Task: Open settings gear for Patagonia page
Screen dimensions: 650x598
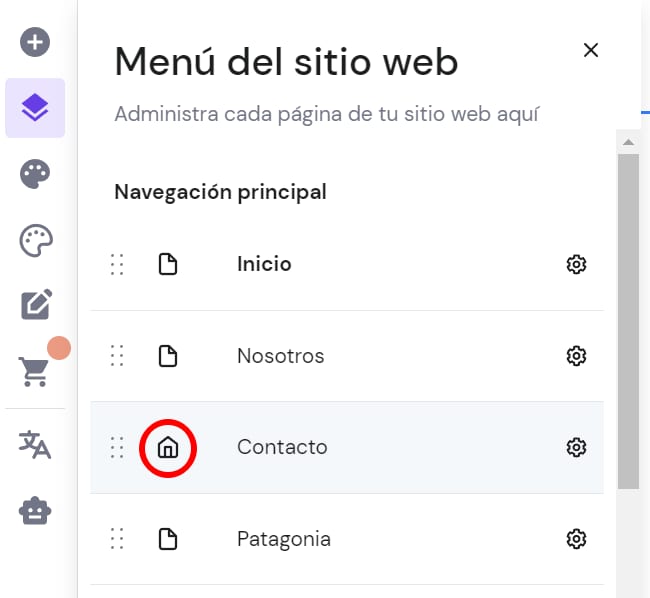Action: (x=576, y=540)
